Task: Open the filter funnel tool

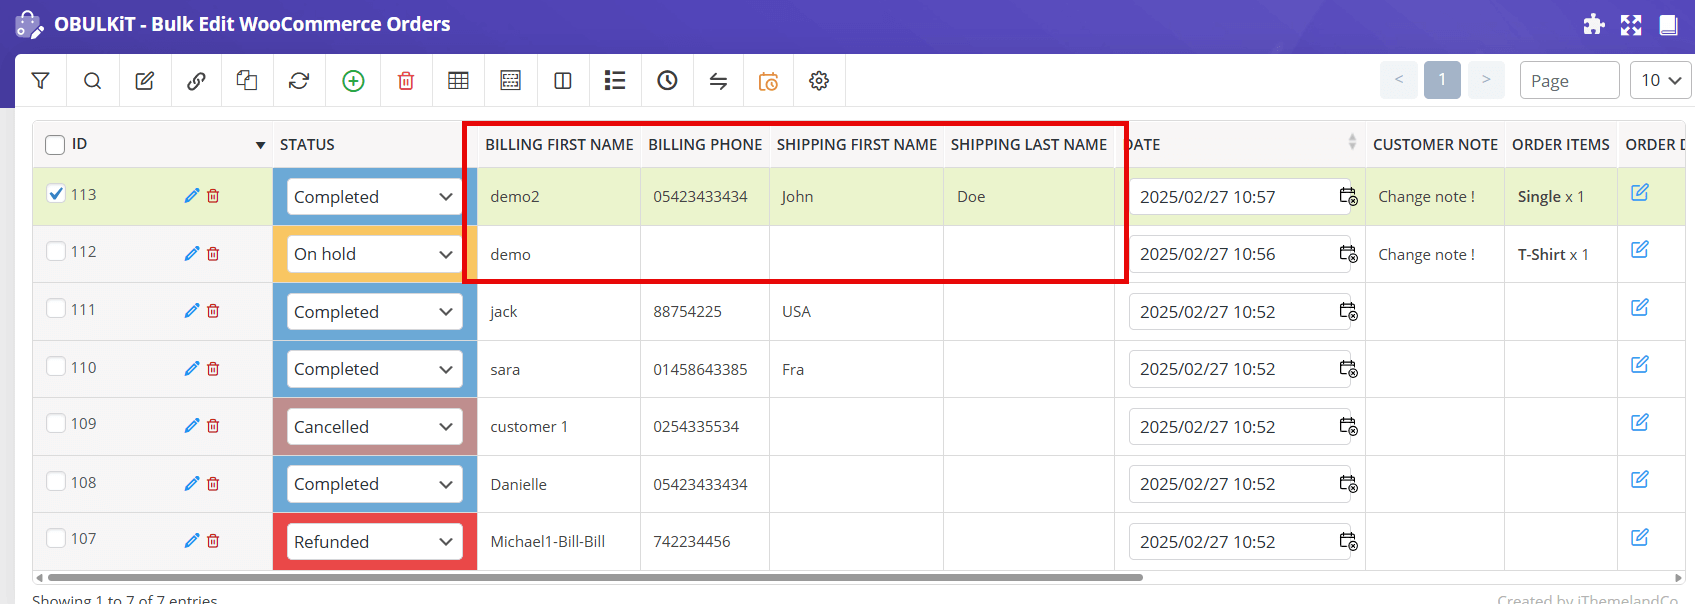Action: [x=41, y=81]
